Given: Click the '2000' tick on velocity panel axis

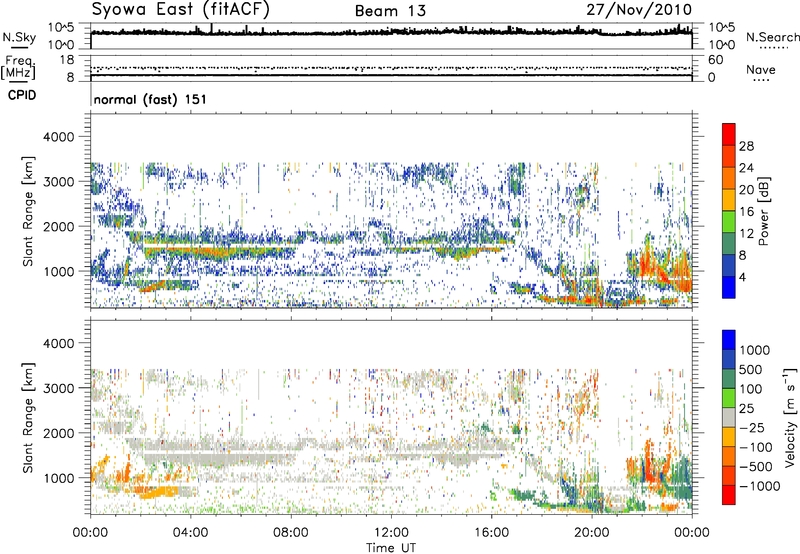Looking at the screenshot, I should click(x=59, y=433).
